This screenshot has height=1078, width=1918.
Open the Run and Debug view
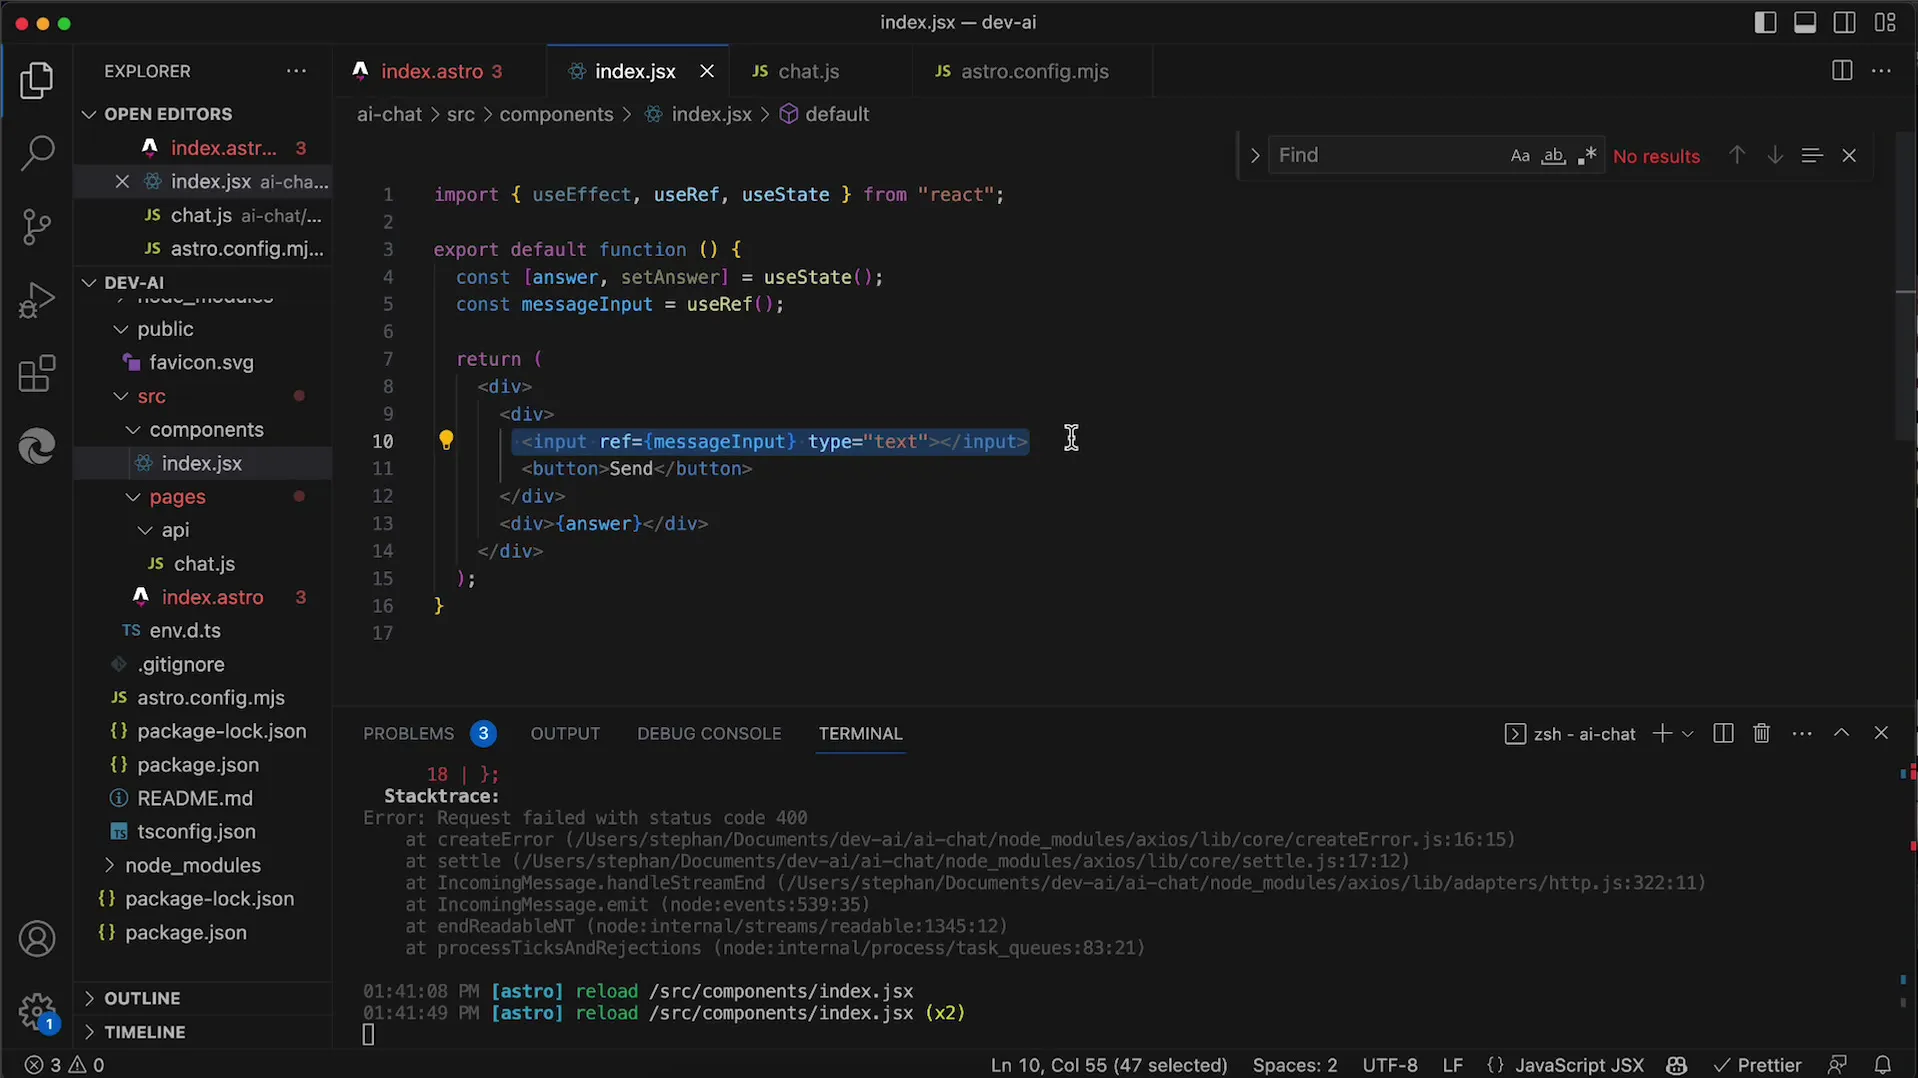[37, 300]
